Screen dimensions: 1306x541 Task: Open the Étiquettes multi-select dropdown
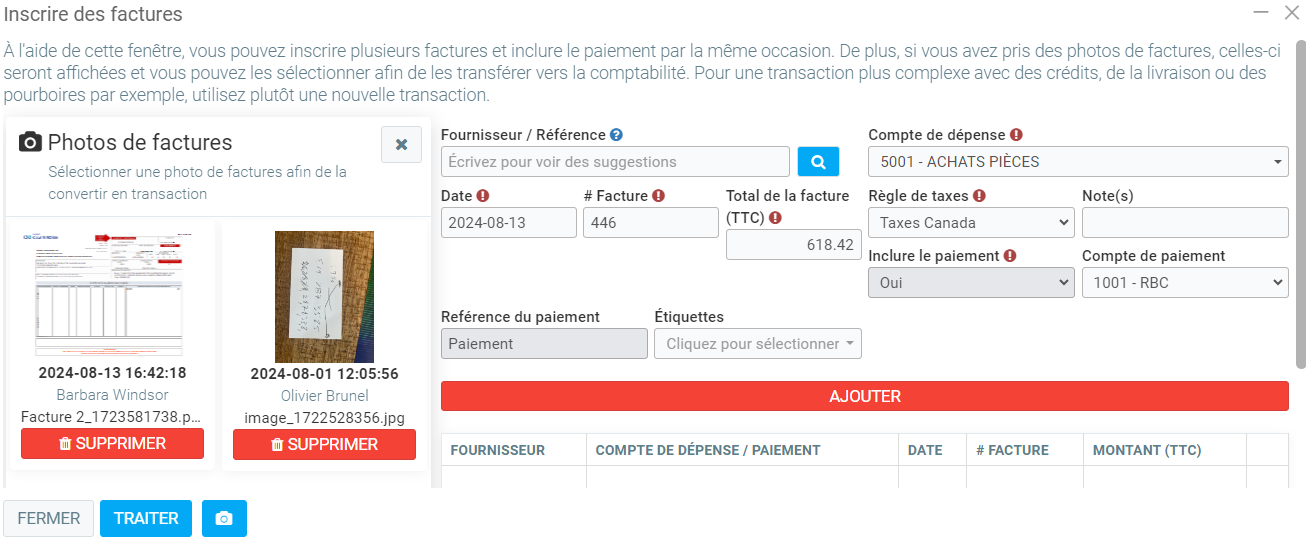(x=757, y=344)
